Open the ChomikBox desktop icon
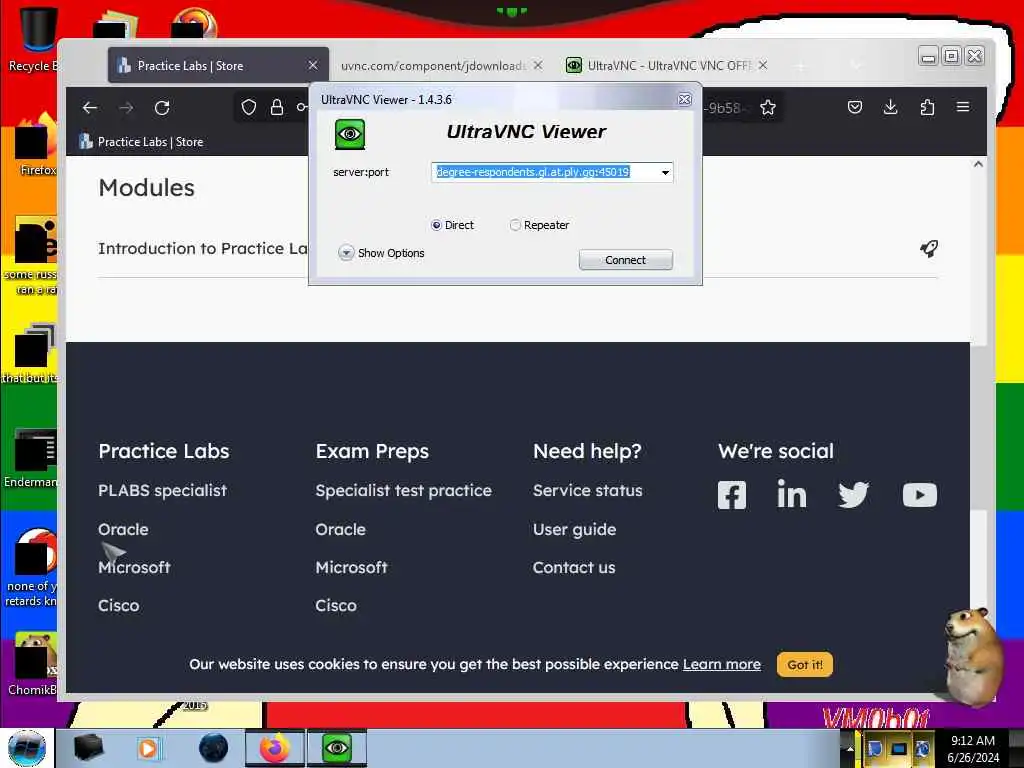This screenshot has width=1024, height=768. pyautogui.click(x=33, y=664)
